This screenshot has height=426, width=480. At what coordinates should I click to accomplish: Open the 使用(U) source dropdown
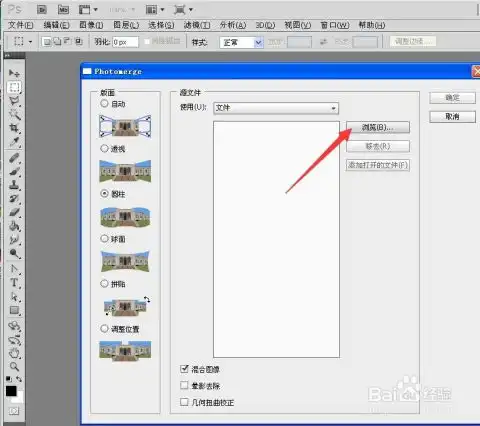pyautogui.click(x=276, y=108)
